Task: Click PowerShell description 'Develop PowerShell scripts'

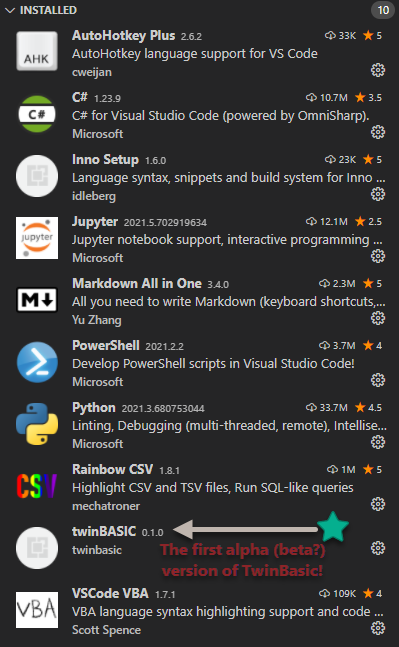Action: click(213, 364)
